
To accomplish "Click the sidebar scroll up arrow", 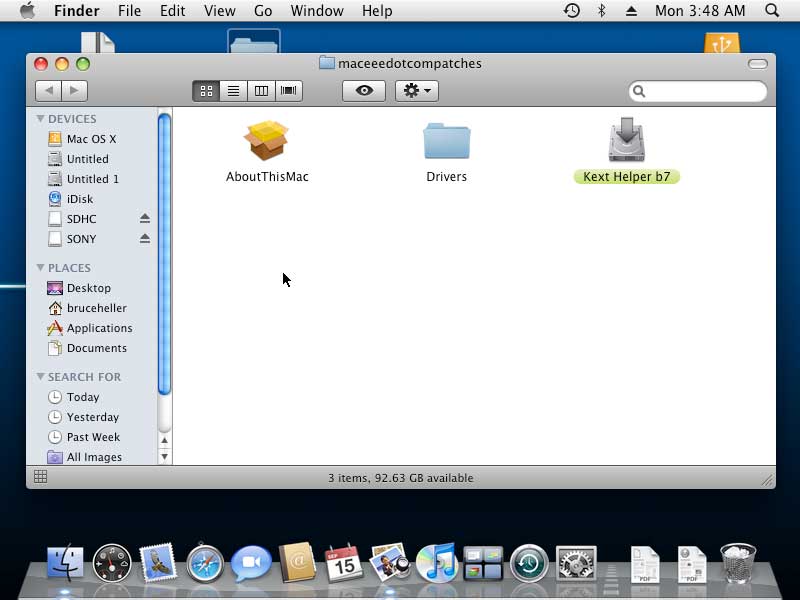I will 164,441.
